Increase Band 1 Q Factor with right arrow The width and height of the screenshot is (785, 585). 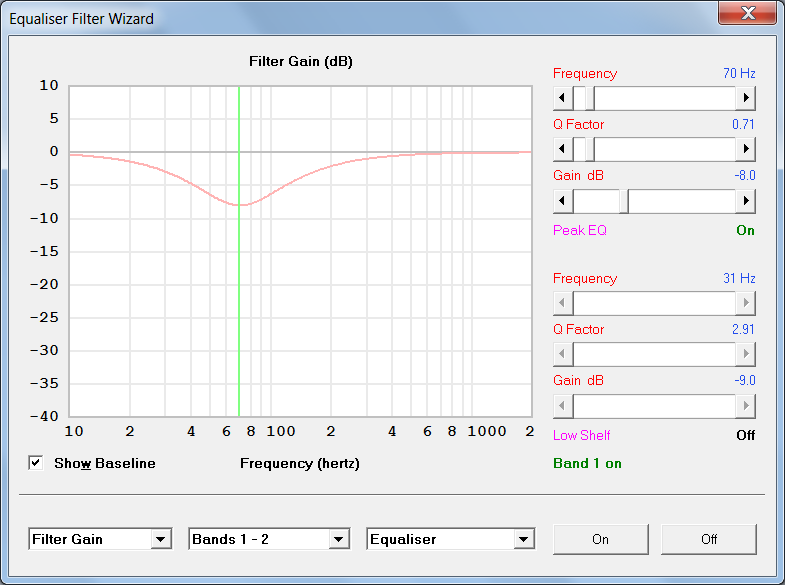745,149
